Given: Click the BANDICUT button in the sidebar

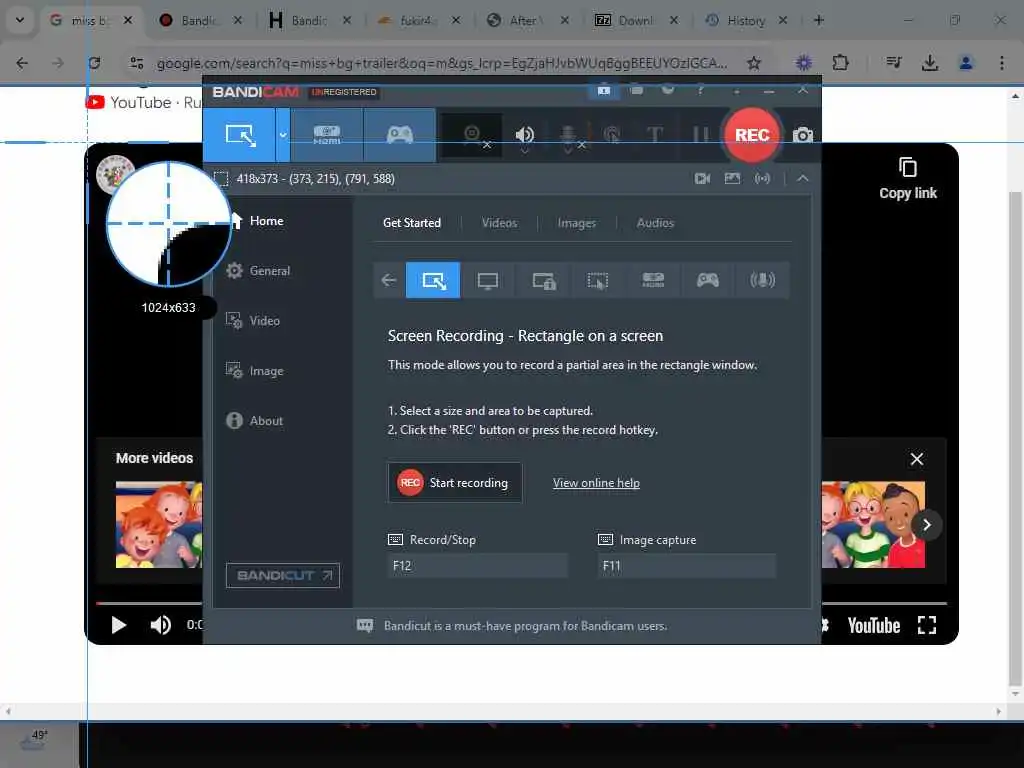Looking at the screenshot, I should pyautogui.click(x=283, y=575).
